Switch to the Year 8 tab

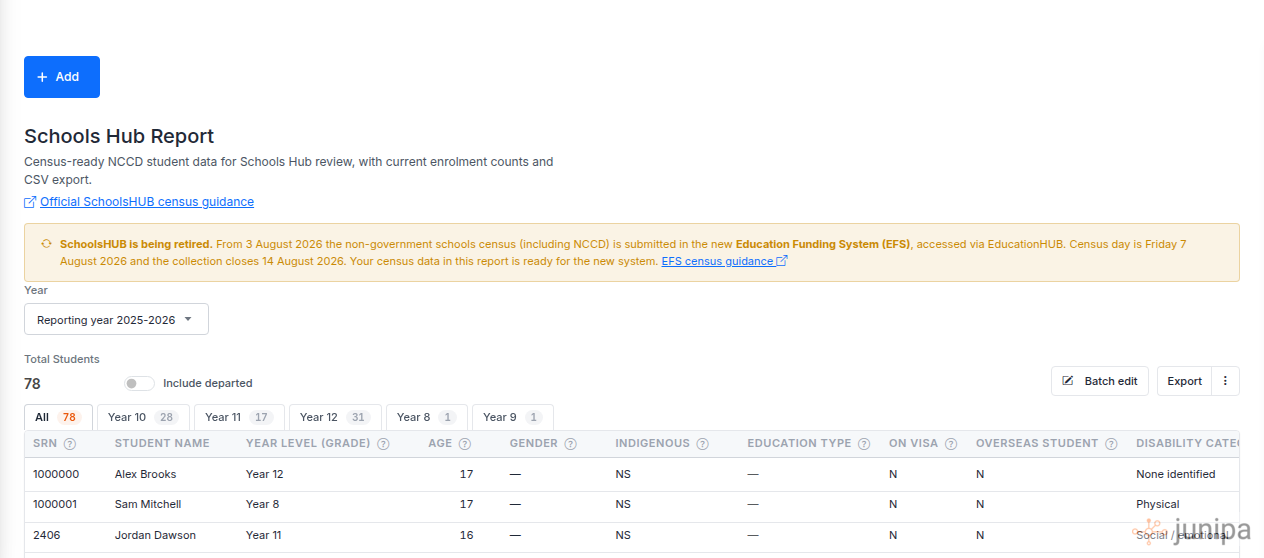427,417
